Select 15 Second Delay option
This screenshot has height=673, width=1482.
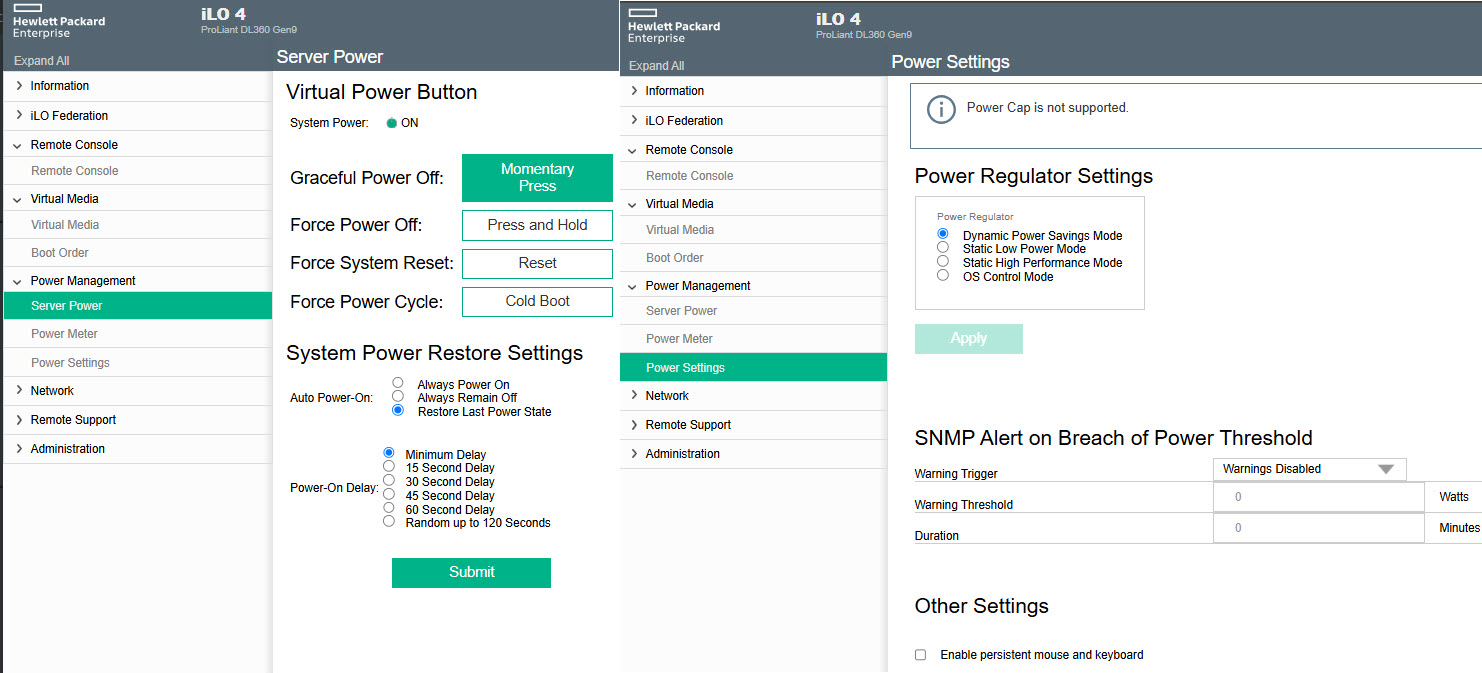tap(389, 466)
